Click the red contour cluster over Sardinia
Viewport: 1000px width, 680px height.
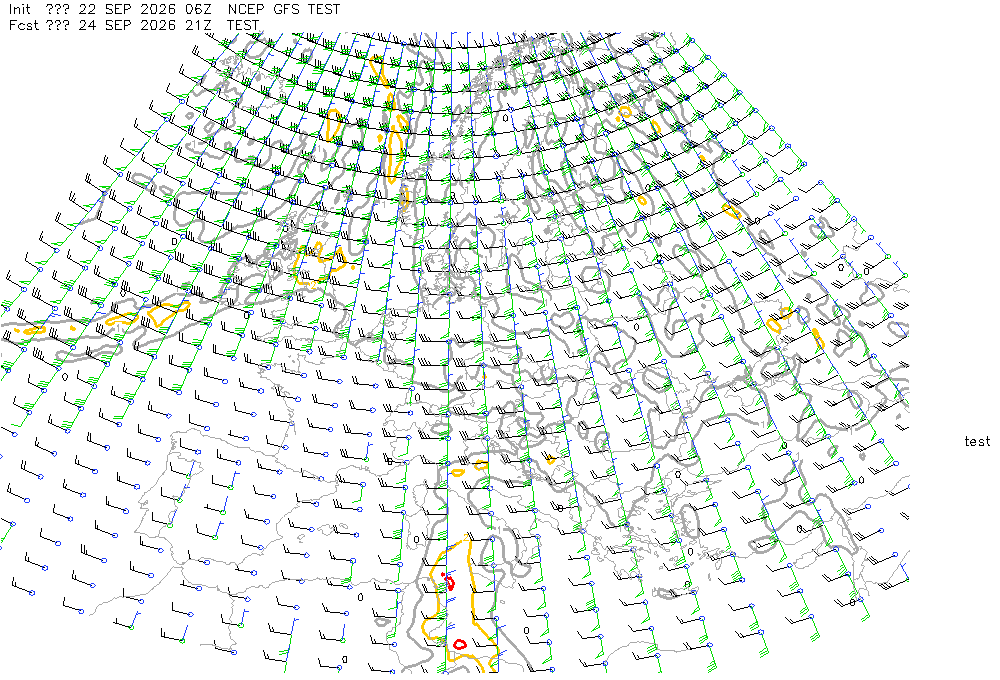[x=449, y=582]
